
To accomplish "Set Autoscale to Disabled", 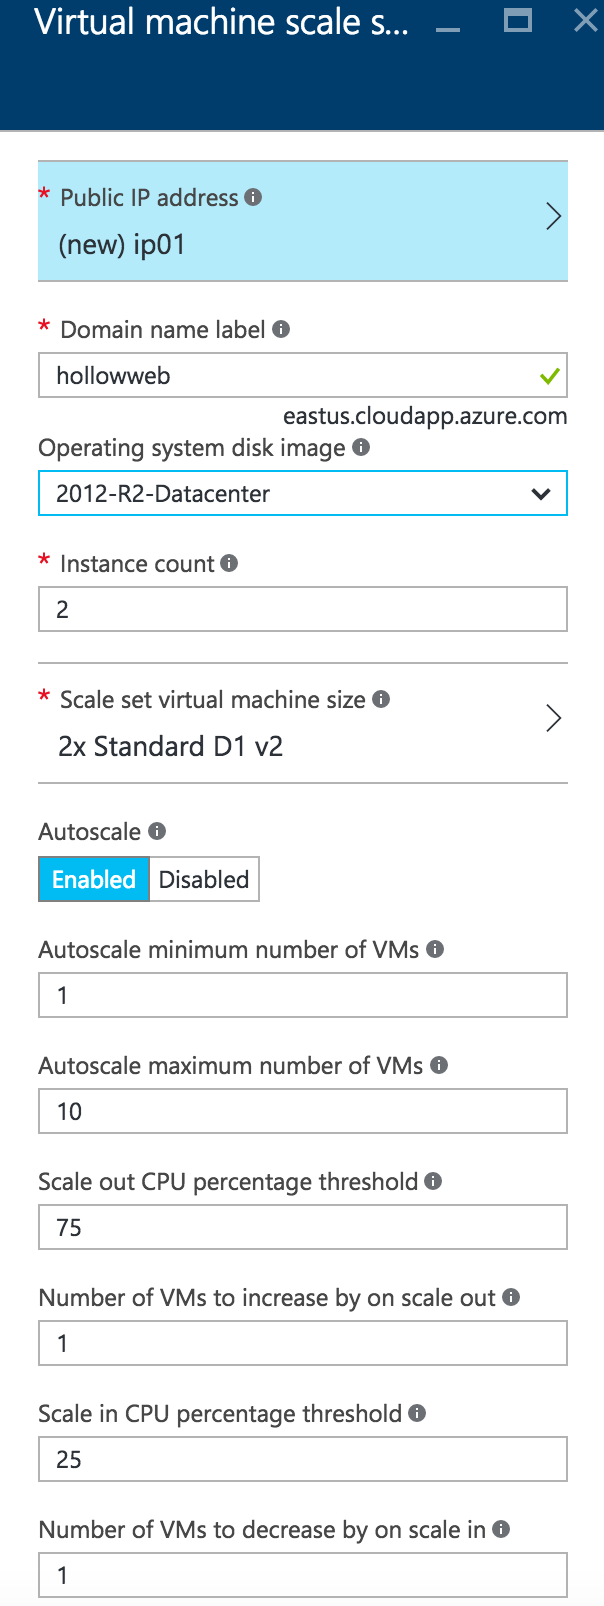I will tap(204, 879).
